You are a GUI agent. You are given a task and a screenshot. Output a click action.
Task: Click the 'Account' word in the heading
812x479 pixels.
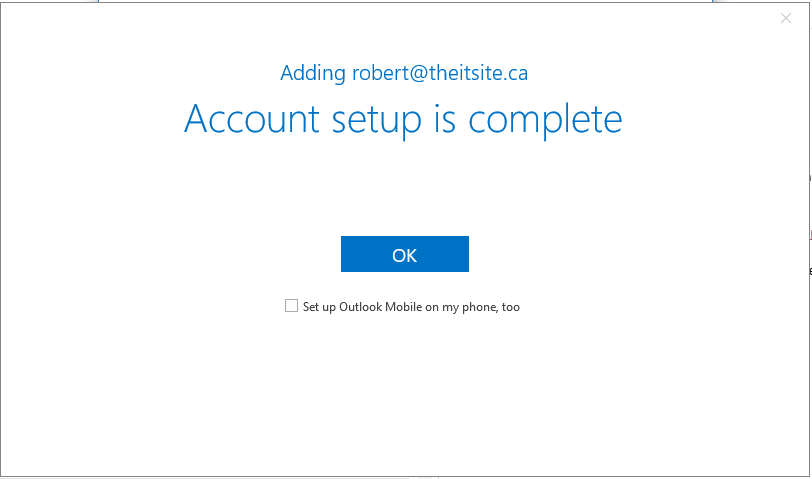tap(252, 119)
